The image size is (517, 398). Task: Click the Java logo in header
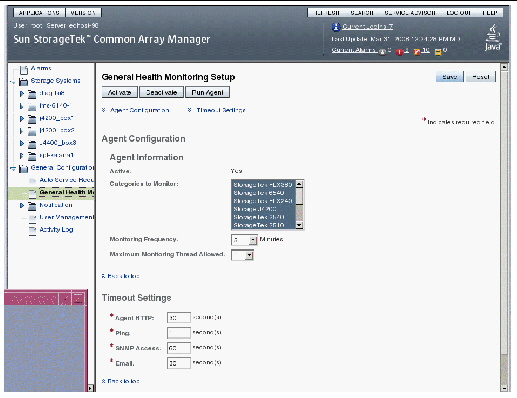(x=493, y=37)
